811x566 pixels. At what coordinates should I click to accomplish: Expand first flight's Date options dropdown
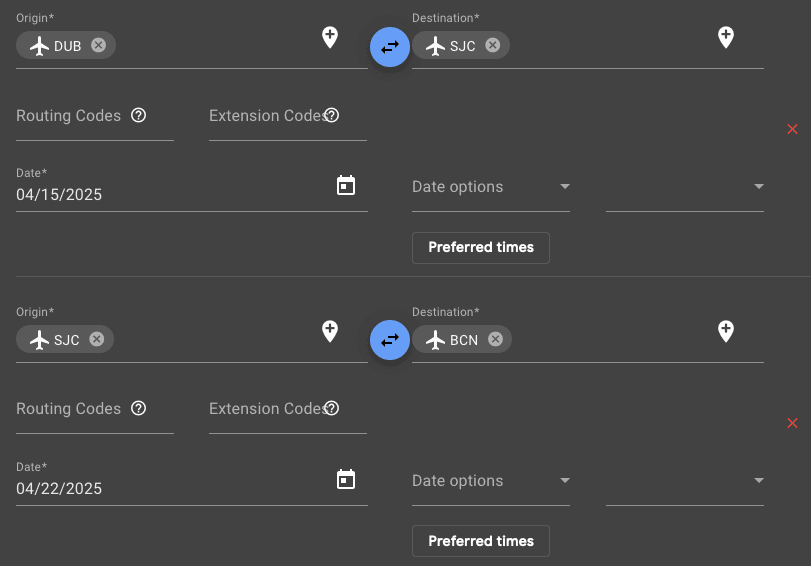(490, 187)
